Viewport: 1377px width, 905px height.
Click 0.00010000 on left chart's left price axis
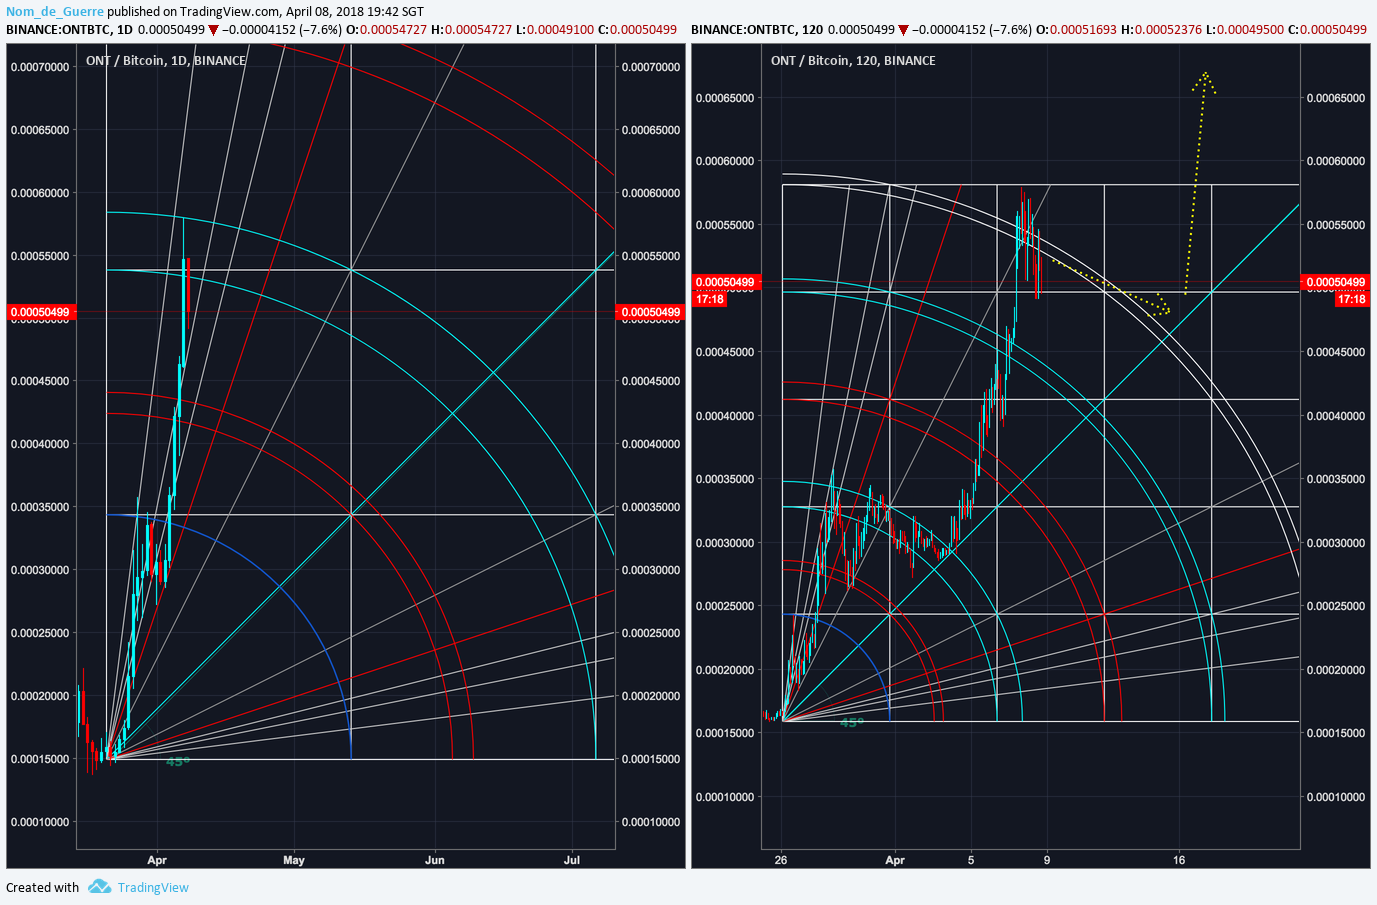[40, 822]
